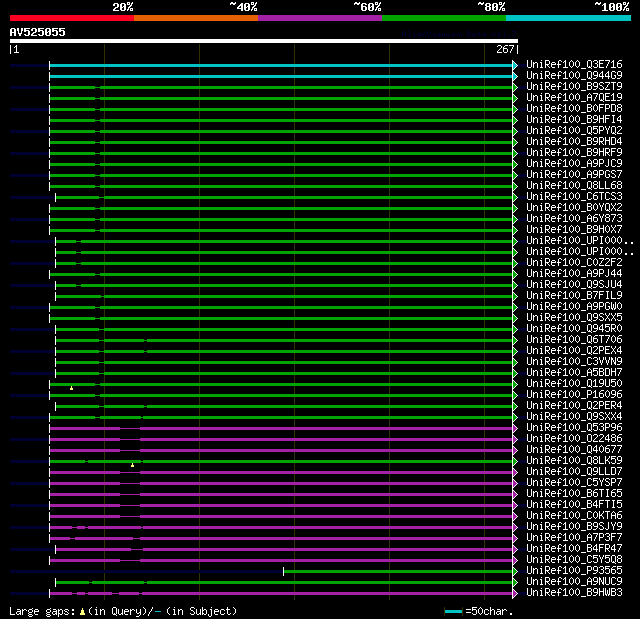Select UniRef100_A5BDH7 label
The height and width of the screenshot is (619, 640).
coord(574,373)
